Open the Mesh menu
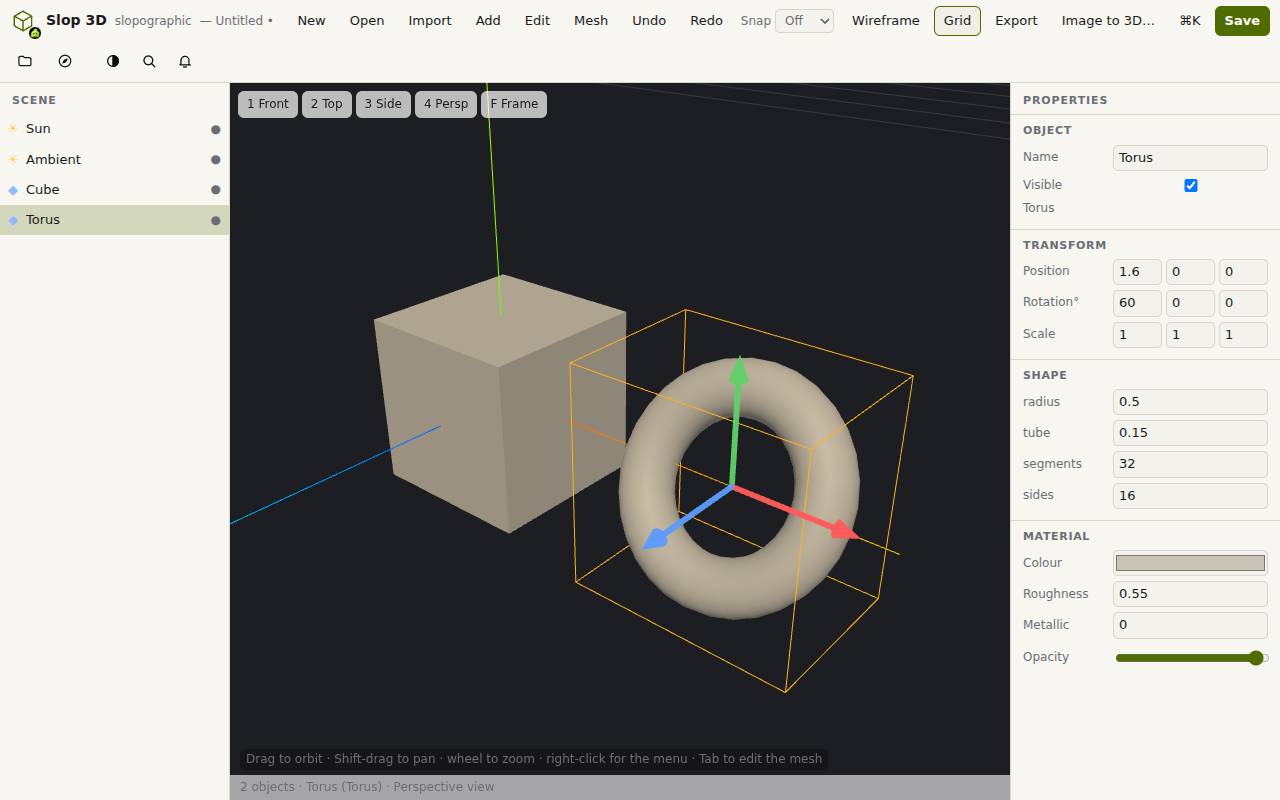Screen dimensions: 1280x800 591,20
